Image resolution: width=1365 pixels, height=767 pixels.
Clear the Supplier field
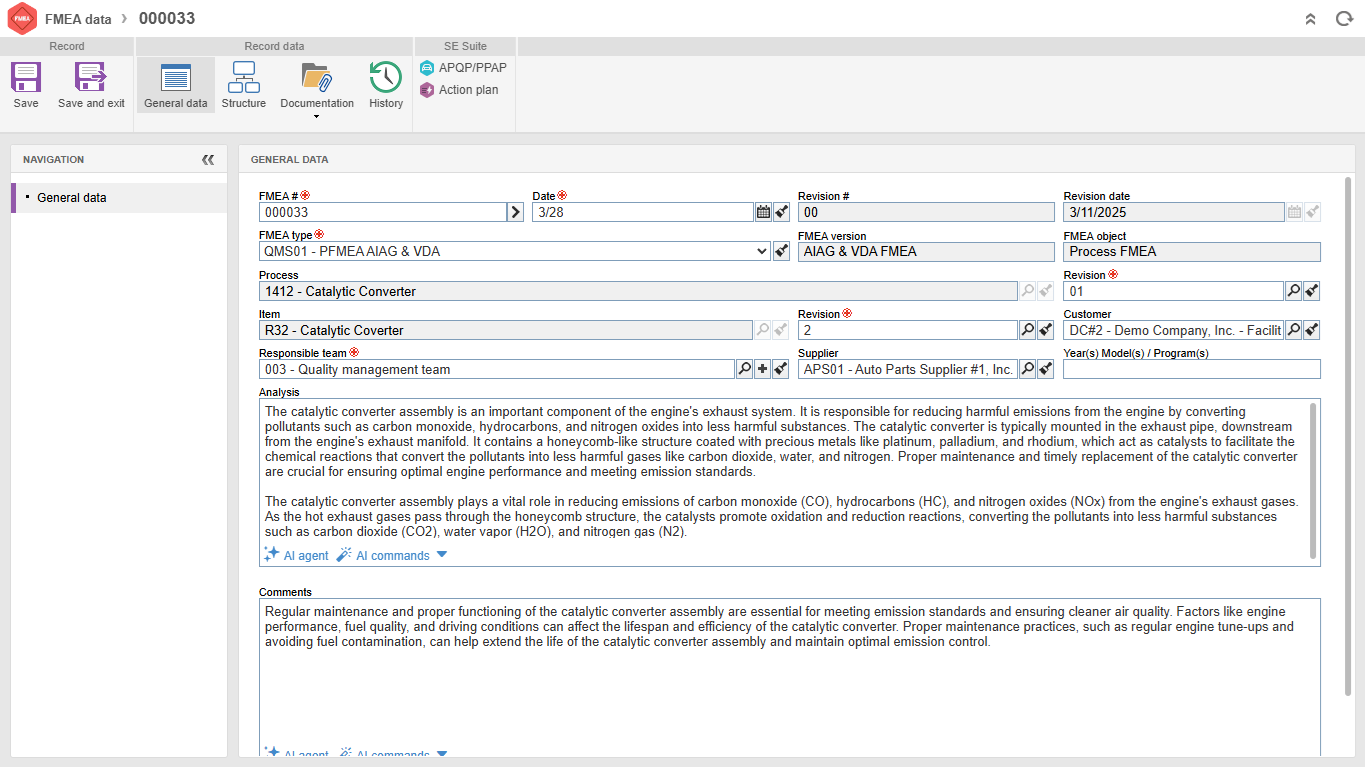(x=1046, y=369)
